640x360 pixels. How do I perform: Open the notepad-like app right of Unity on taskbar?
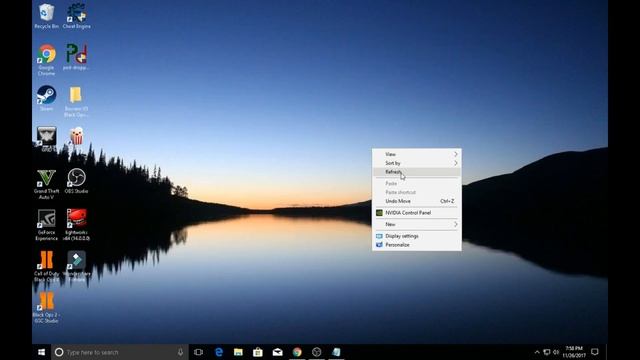(x=336, y=352)
